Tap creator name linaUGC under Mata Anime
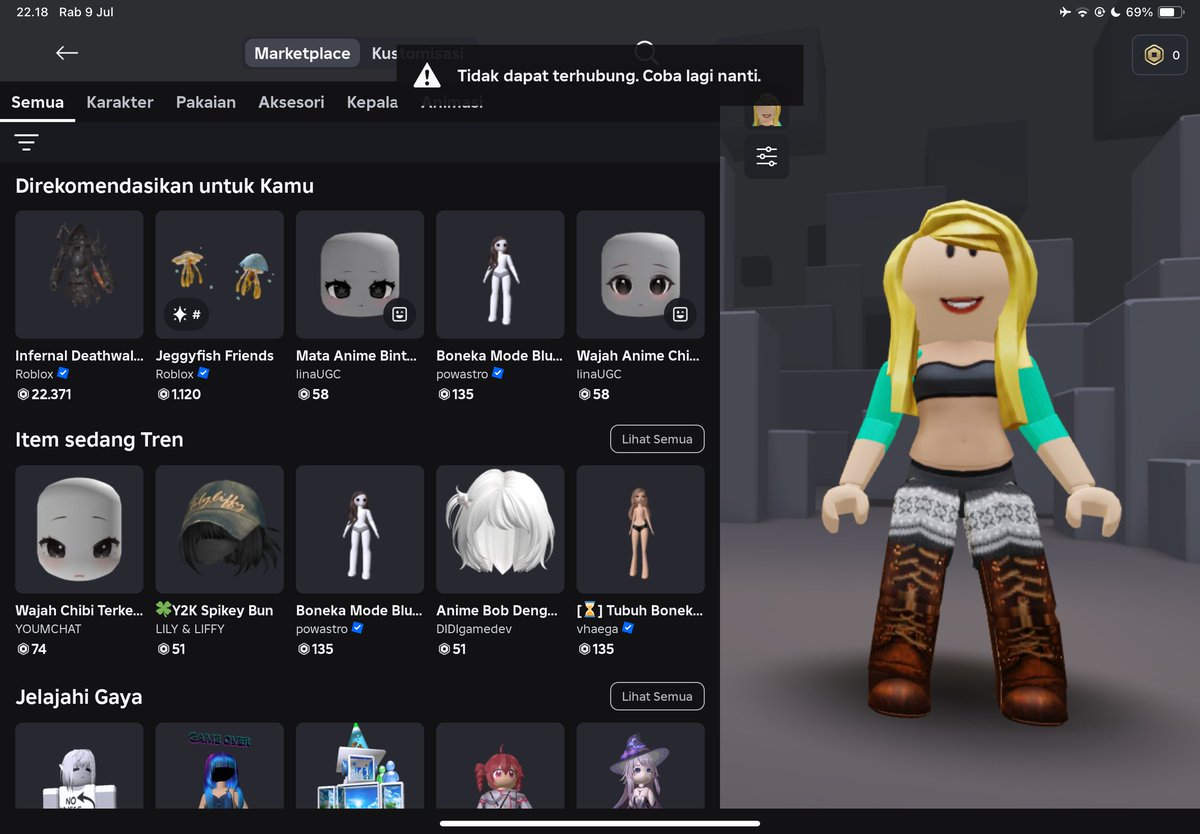The width and height of the screenshot is (1200, 834). tap(318, 374)
